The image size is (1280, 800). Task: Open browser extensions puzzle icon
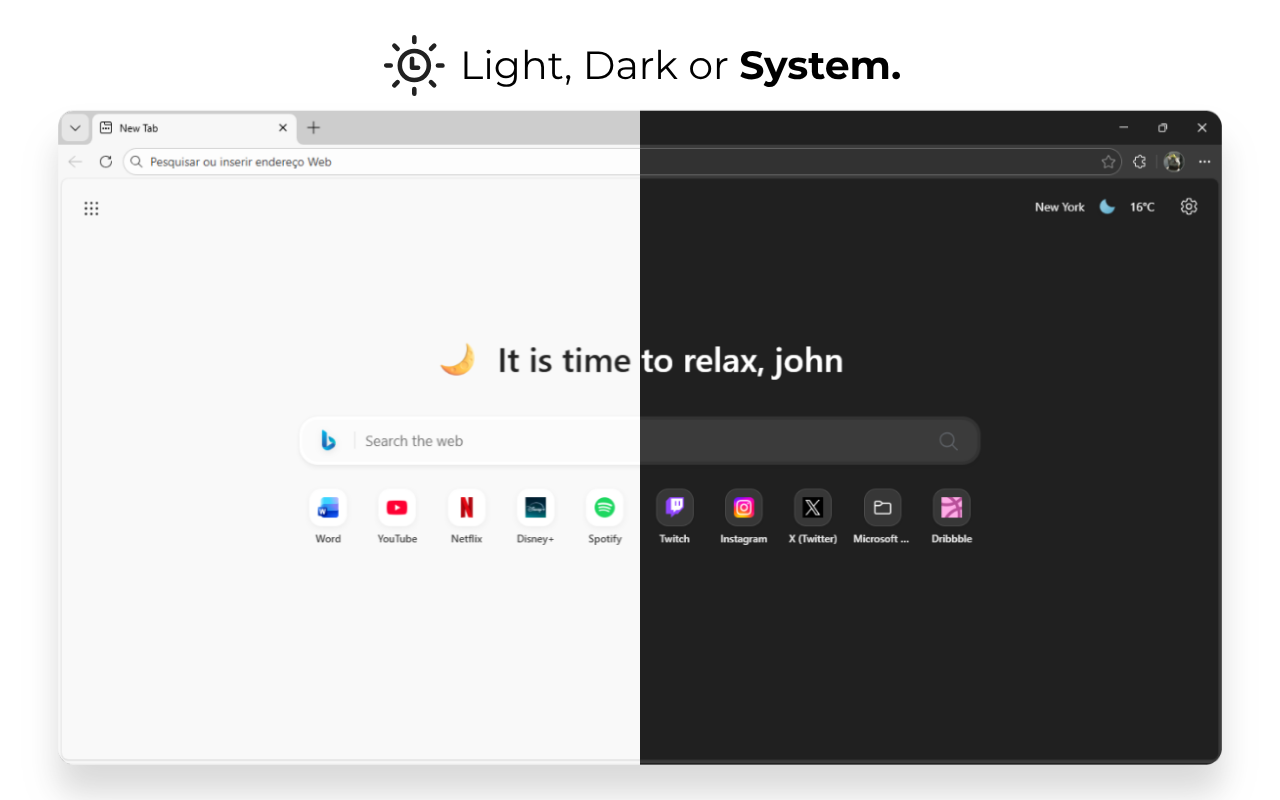1139,162
